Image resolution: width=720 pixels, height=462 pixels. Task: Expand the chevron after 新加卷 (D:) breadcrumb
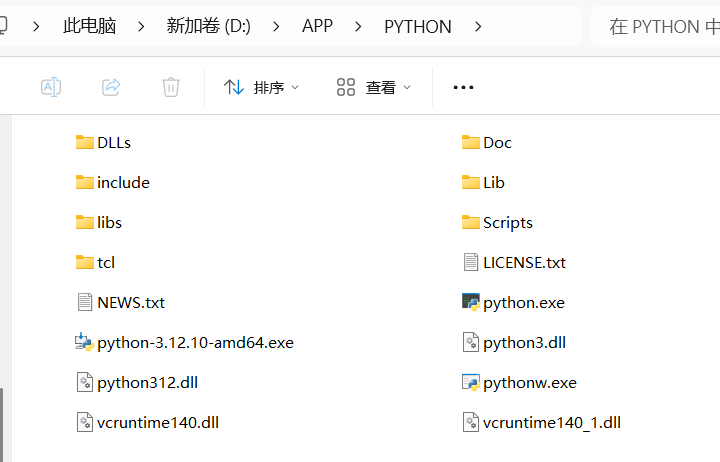(276, 27)
